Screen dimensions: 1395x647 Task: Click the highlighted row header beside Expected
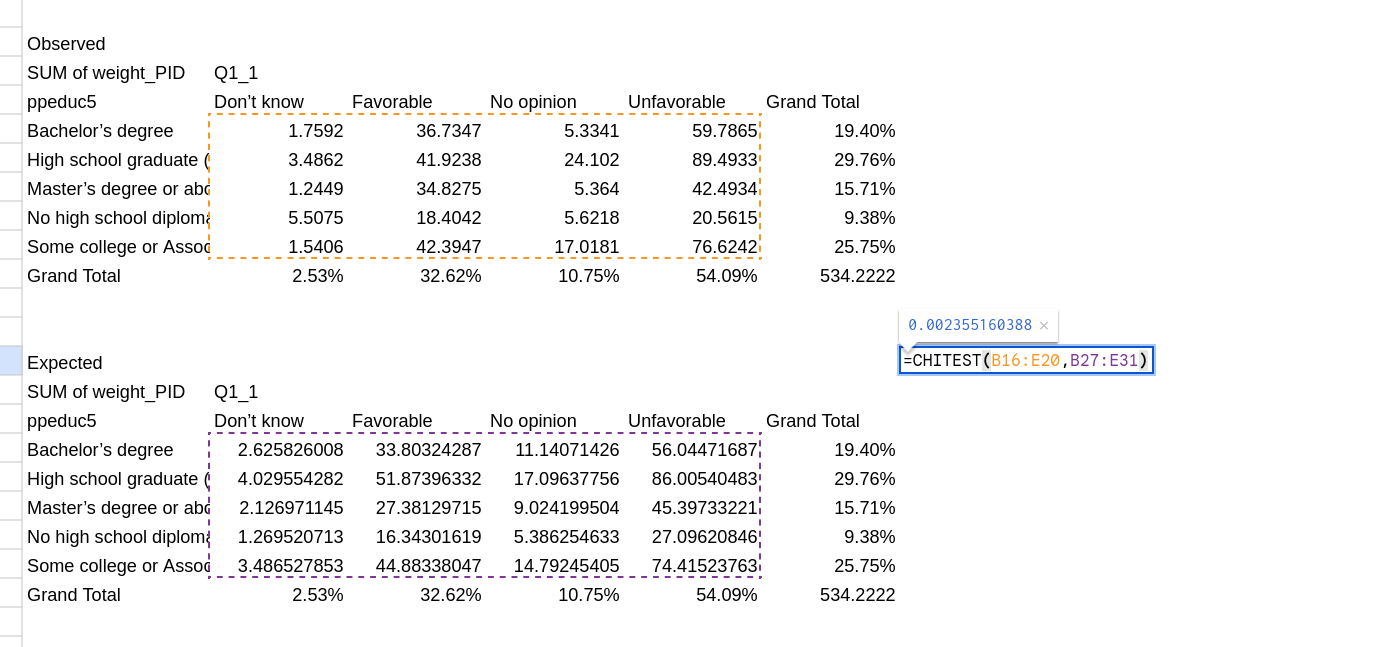tap(10, 361)
